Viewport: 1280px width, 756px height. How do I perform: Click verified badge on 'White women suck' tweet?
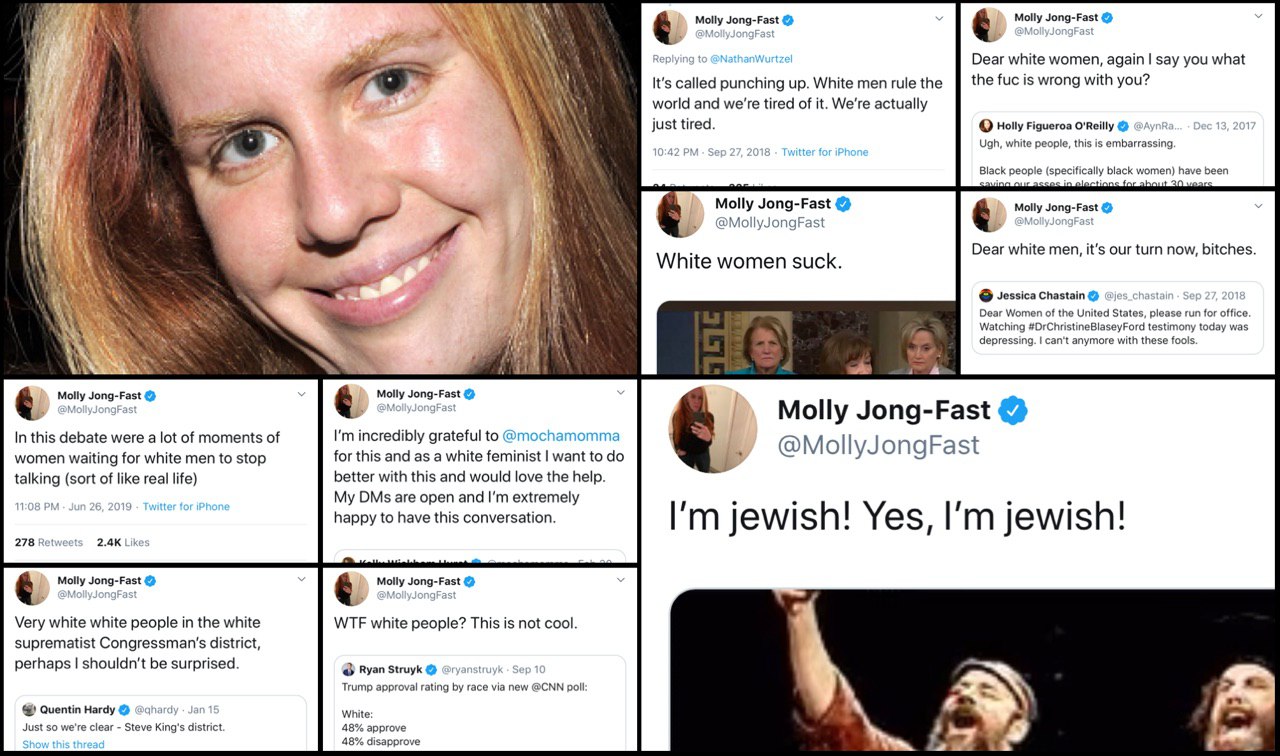843,204
